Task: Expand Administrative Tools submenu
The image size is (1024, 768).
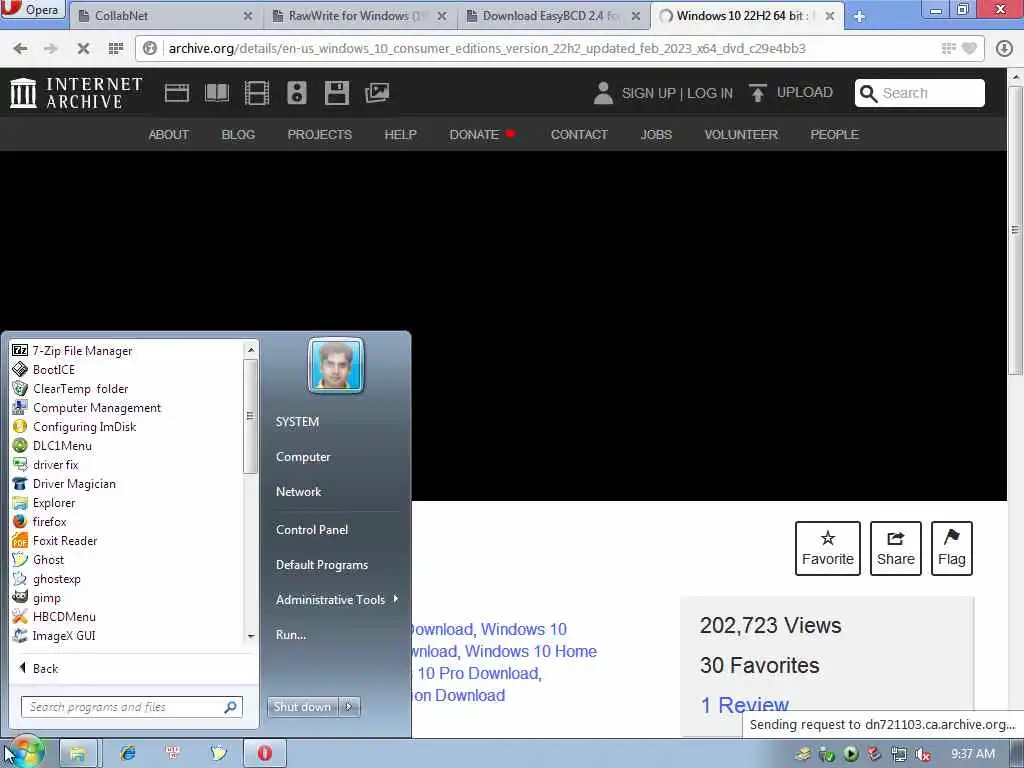Action: tap(336, 600)
